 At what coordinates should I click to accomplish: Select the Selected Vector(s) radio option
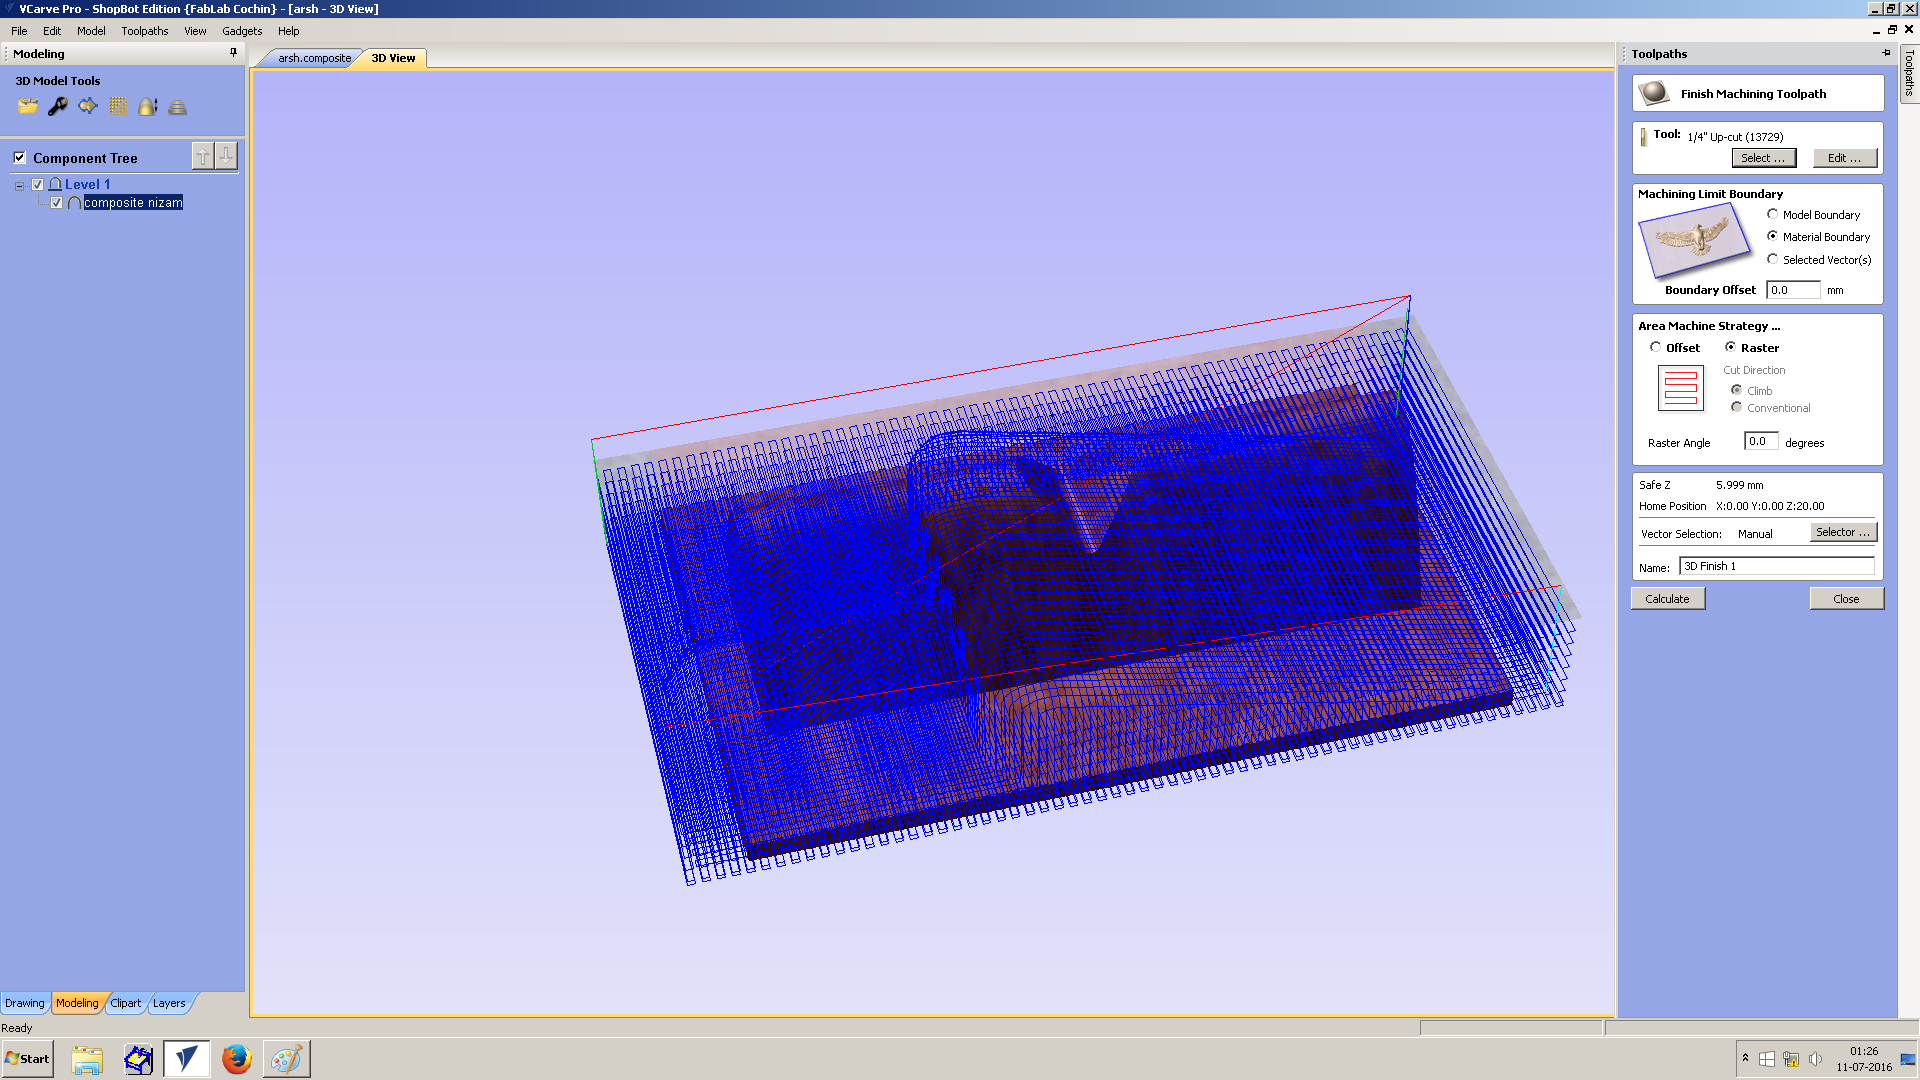pos(1772,259)
